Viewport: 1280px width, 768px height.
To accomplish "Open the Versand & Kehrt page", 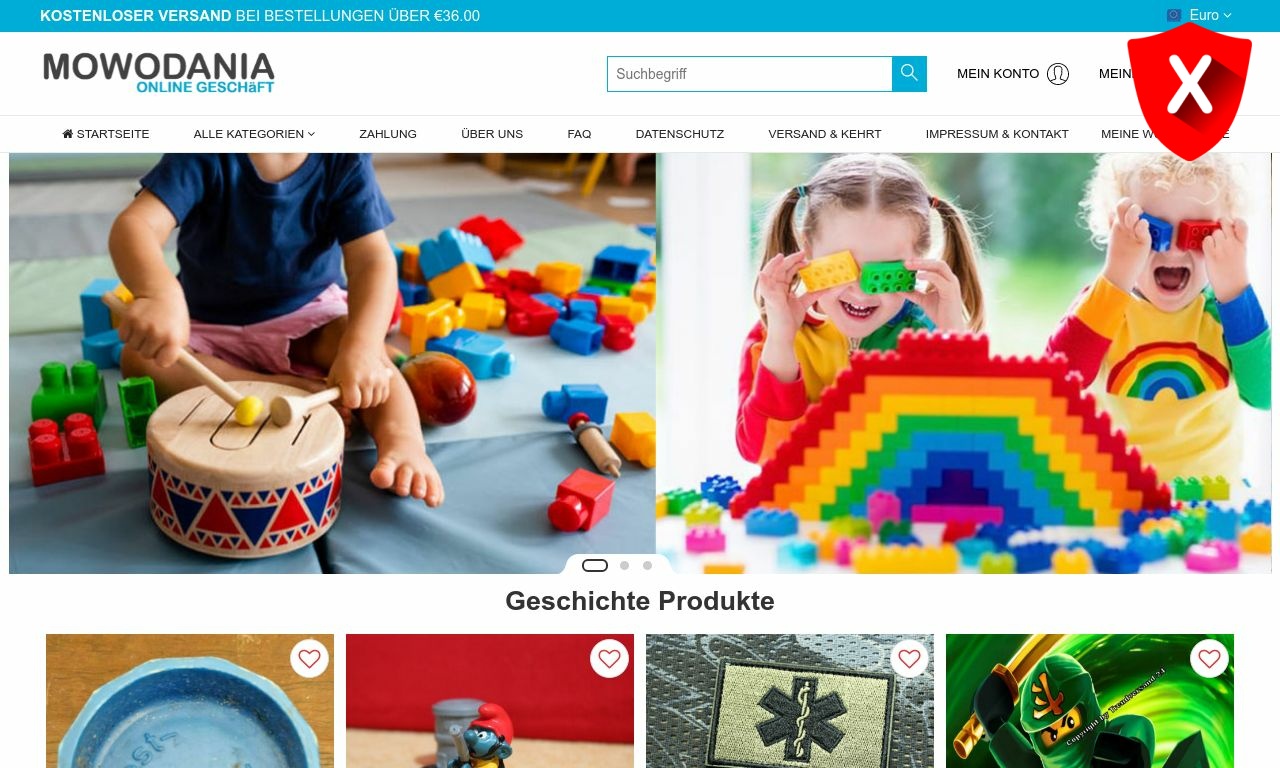I will (825, 134).
